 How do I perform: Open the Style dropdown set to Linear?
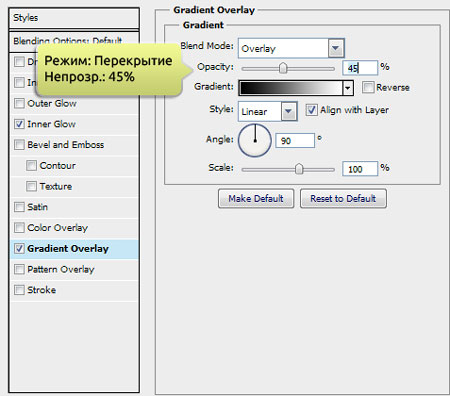[x=268, y=111]
